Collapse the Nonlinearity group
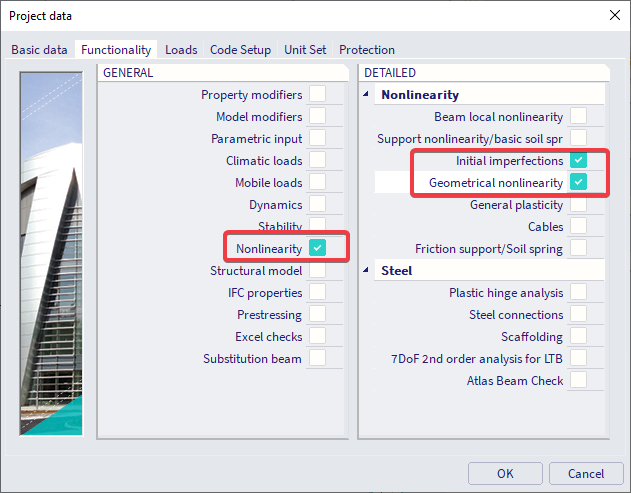This screenshot has height=493, width=631. pyautogui.click(x=367, y=95)
